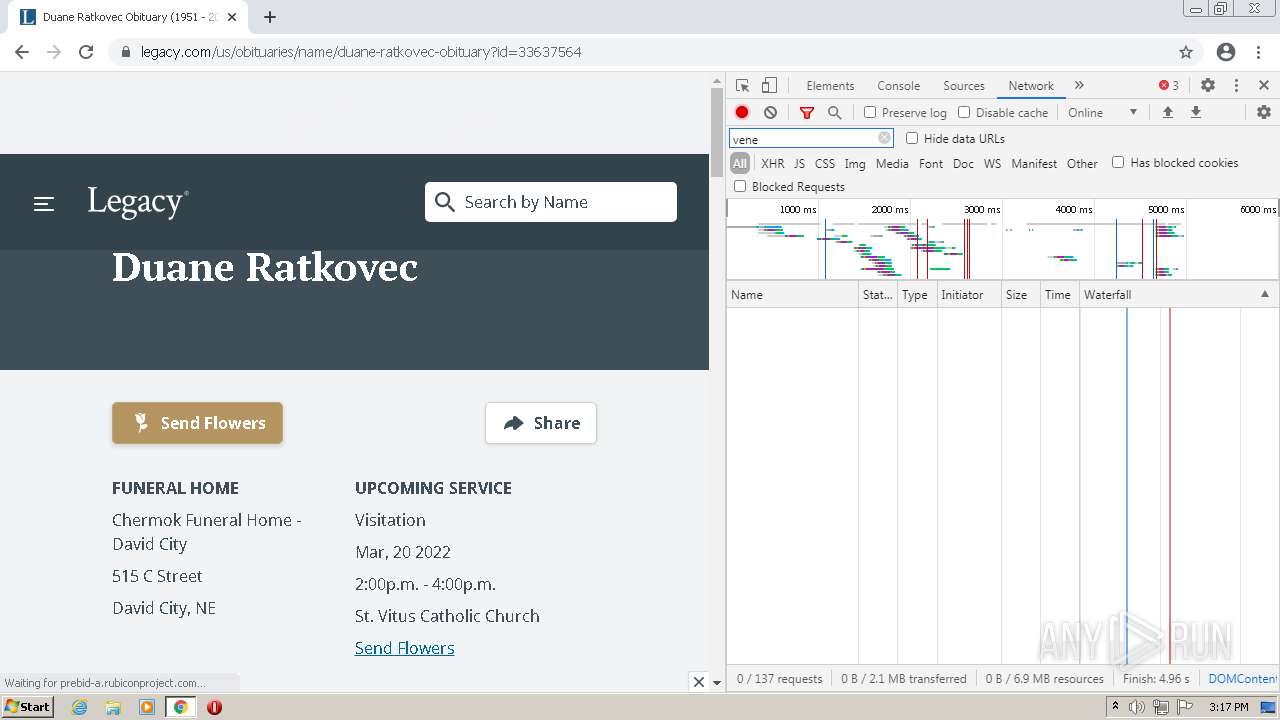This screenshot has height=720, width=1280.
Task: Click the taskbar volume icon
Action: pyautogui.click(x=1137, y=707)
